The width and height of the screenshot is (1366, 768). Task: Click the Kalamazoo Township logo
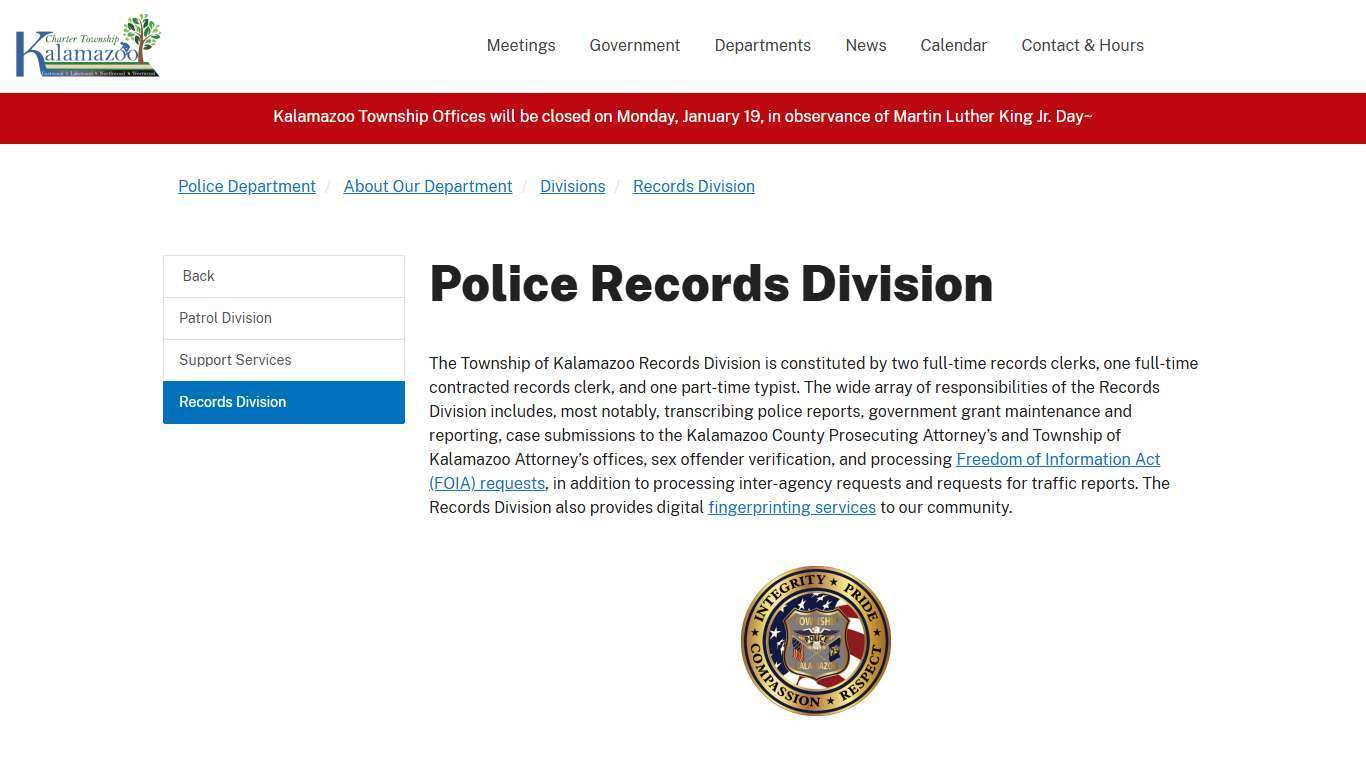click(87, 44)
